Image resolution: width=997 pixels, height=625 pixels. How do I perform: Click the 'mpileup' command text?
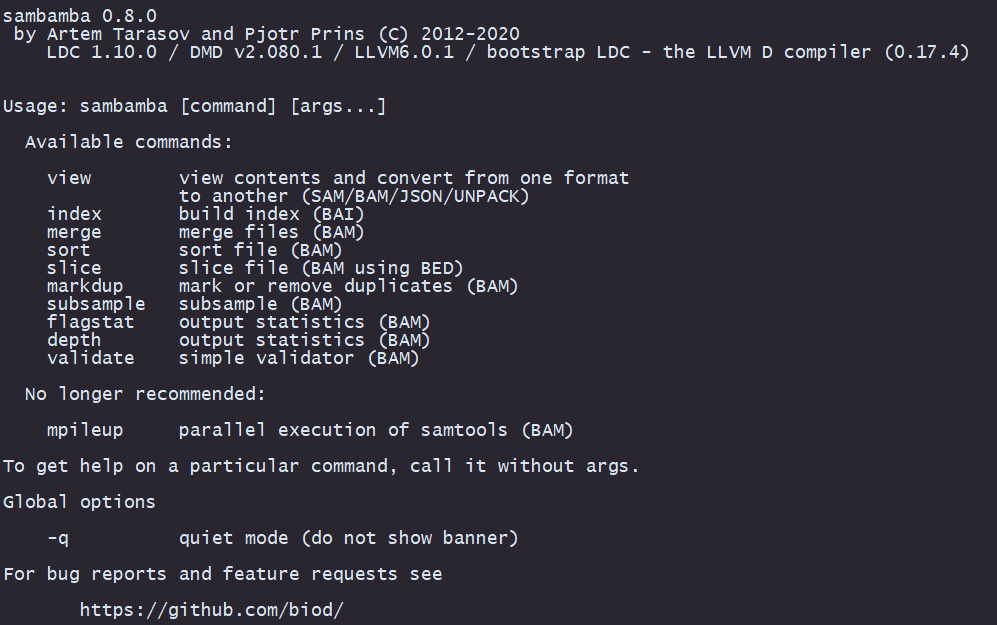(x=85, y=430)
